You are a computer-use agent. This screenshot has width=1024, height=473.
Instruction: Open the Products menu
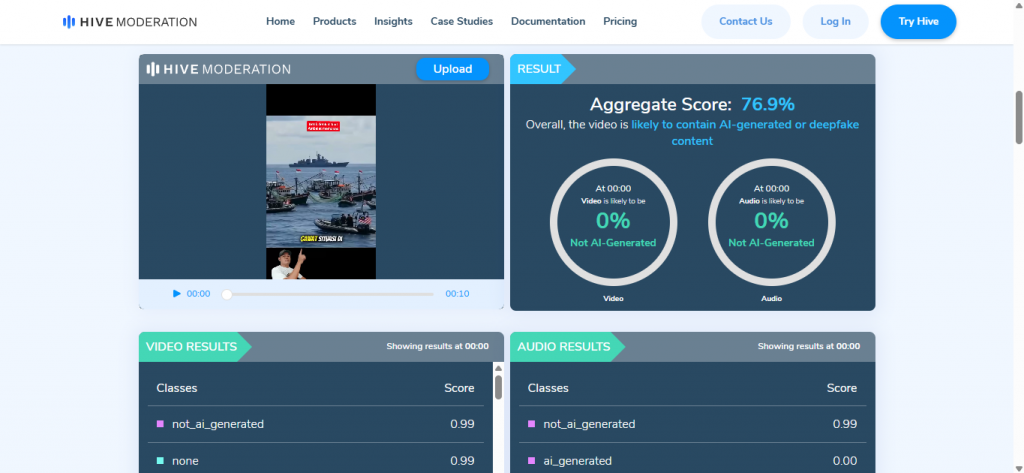(x=334, y=21)
